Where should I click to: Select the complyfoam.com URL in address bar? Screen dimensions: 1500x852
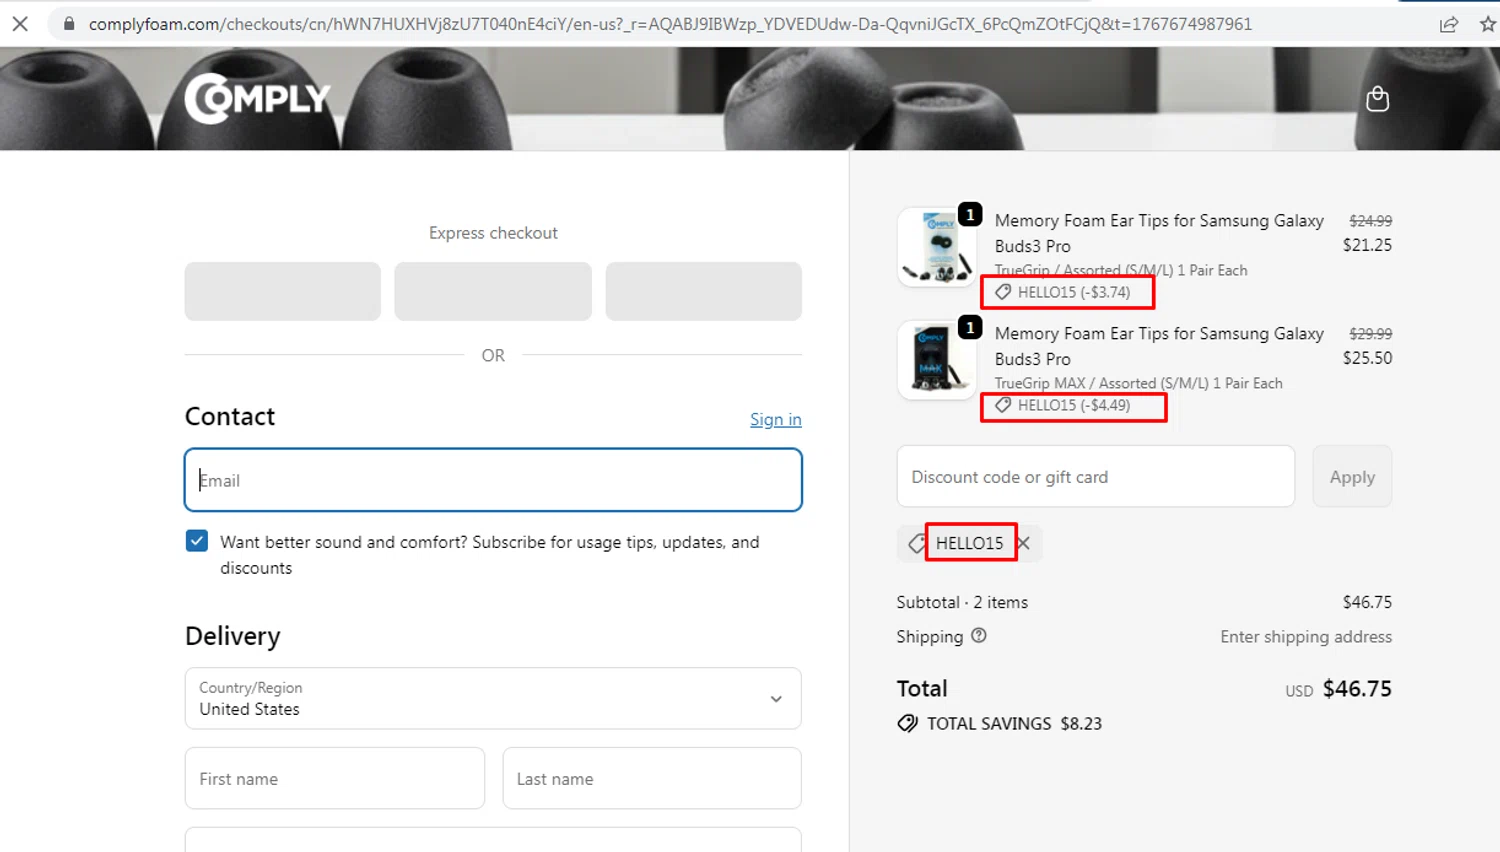670,23
